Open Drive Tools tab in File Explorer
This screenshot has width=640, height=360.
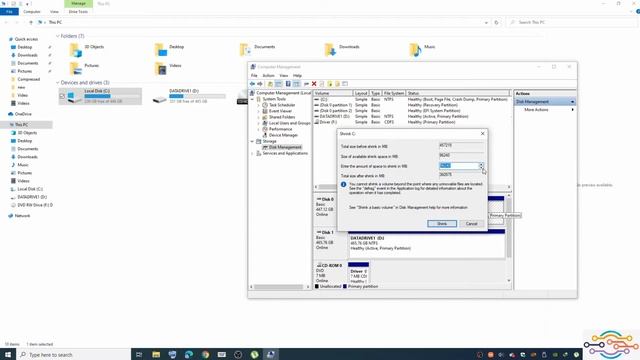[78, 12]
